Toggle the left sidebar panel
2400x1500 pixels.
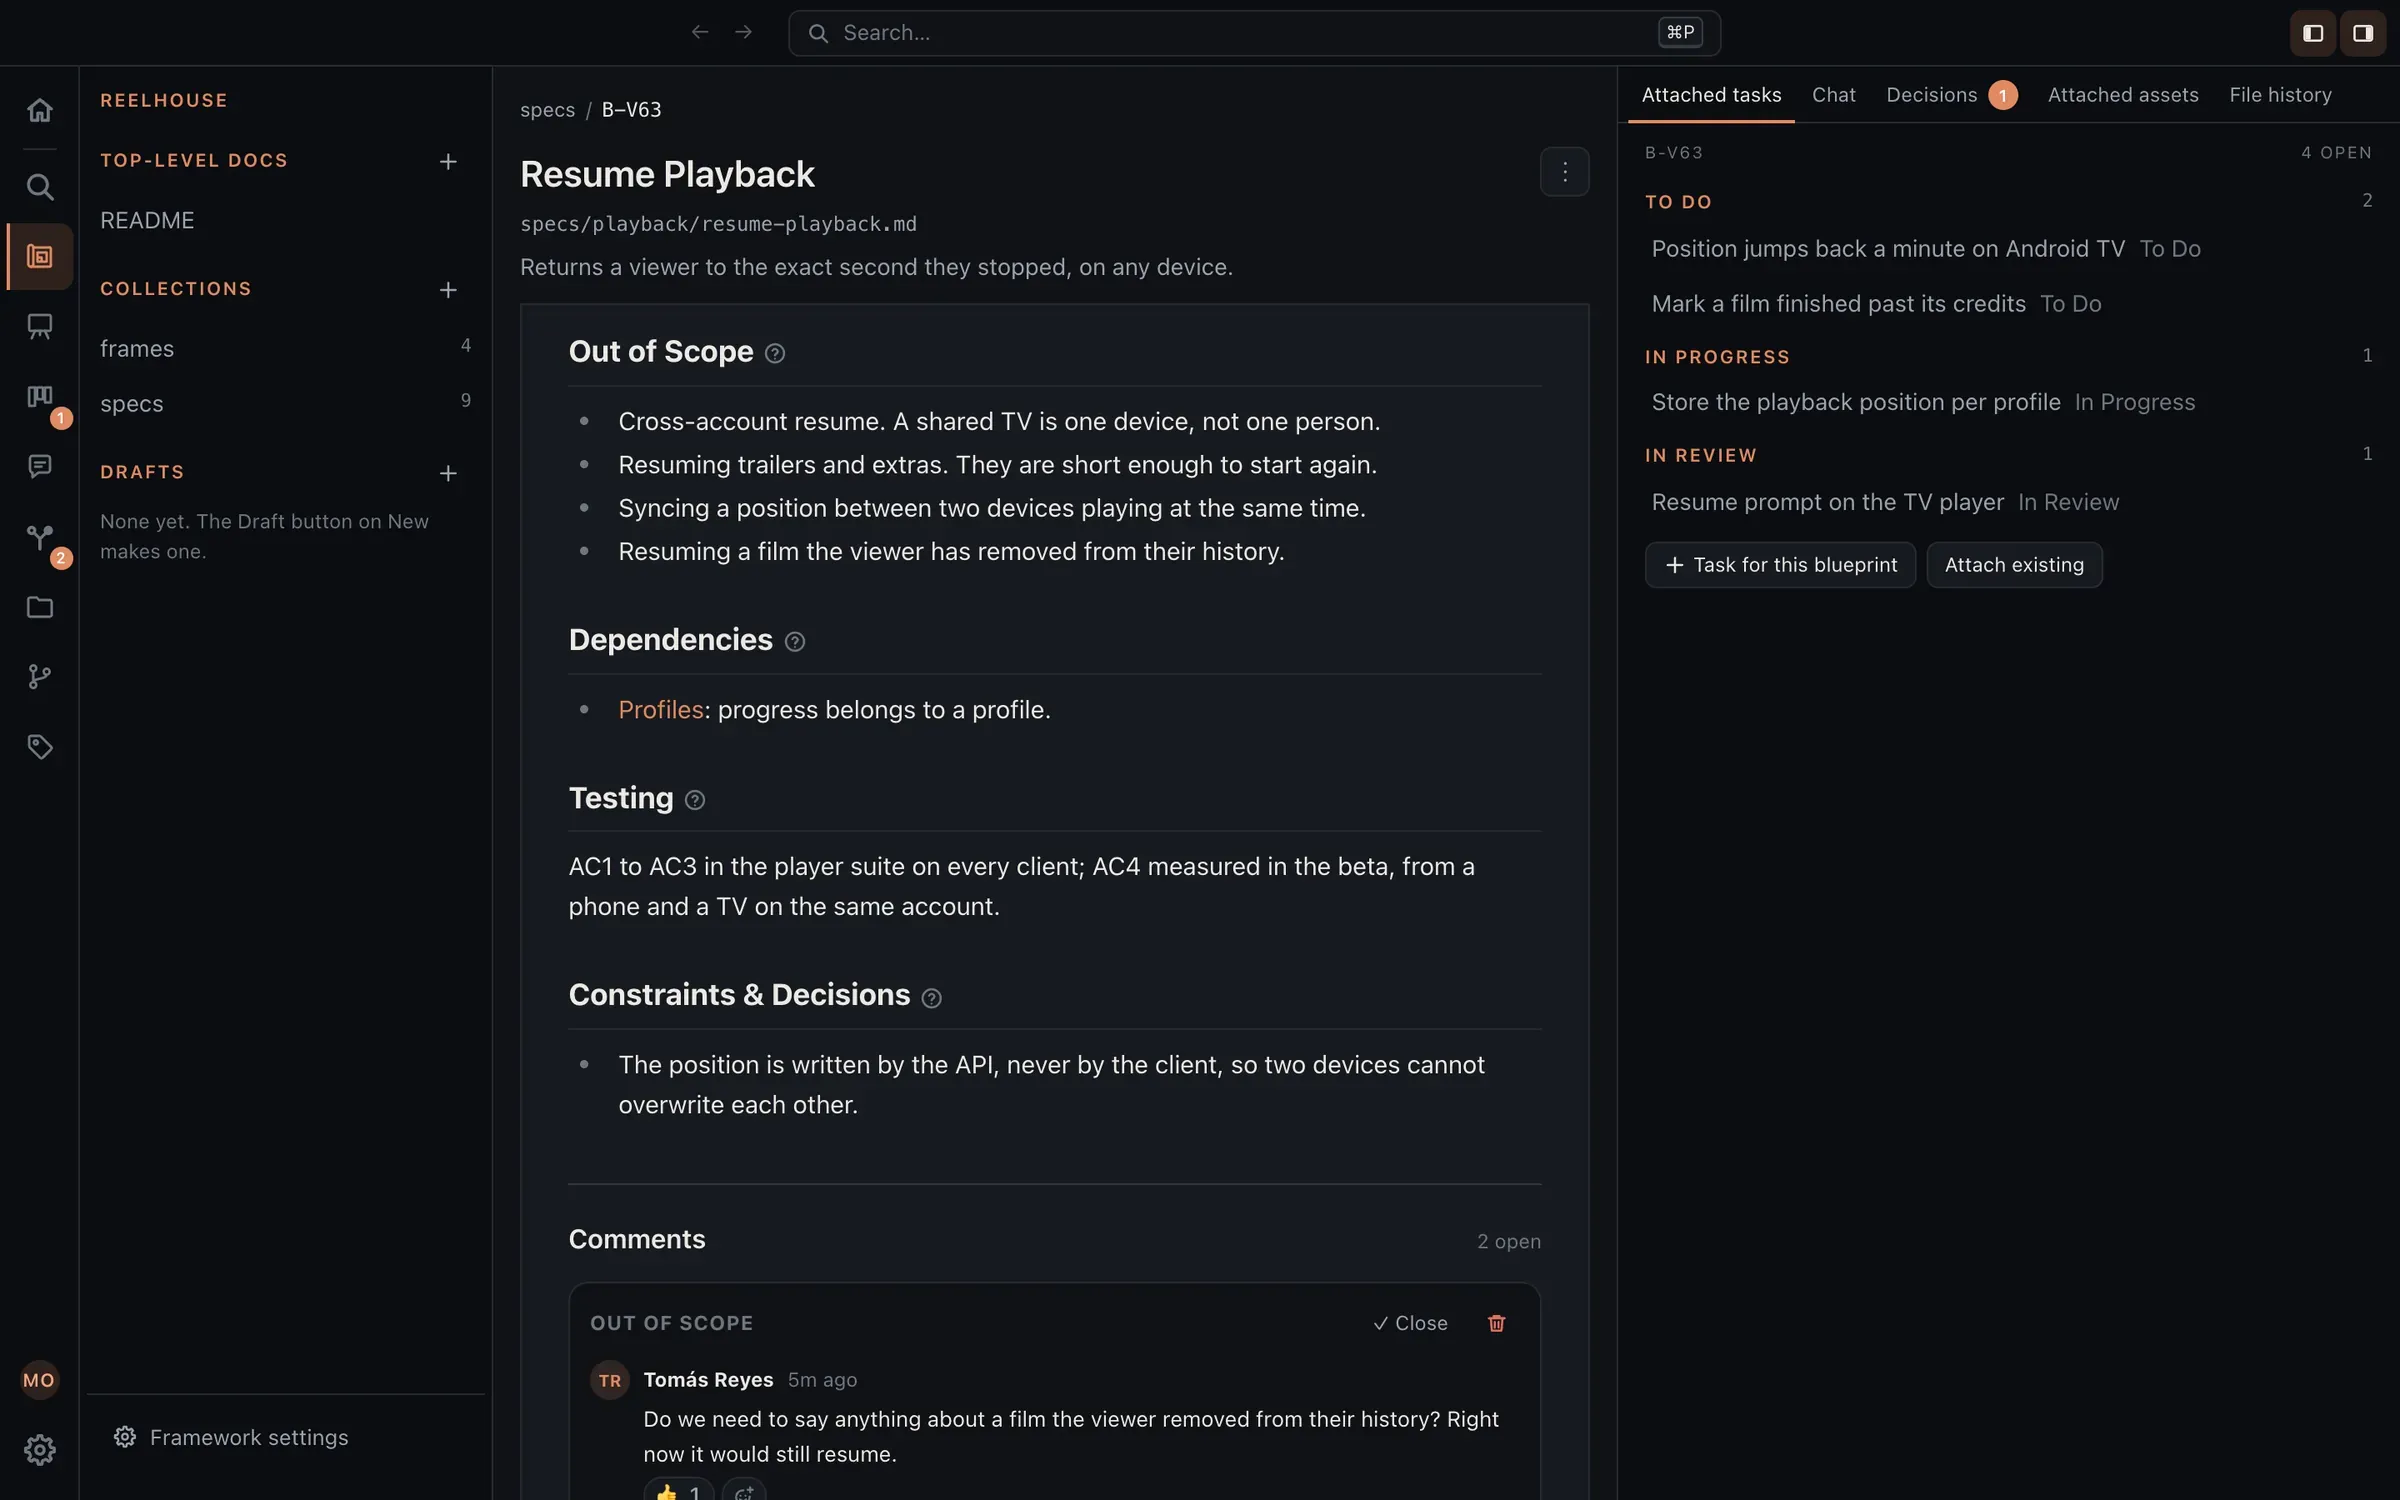pyautogui.click(x=2313, y=33)
